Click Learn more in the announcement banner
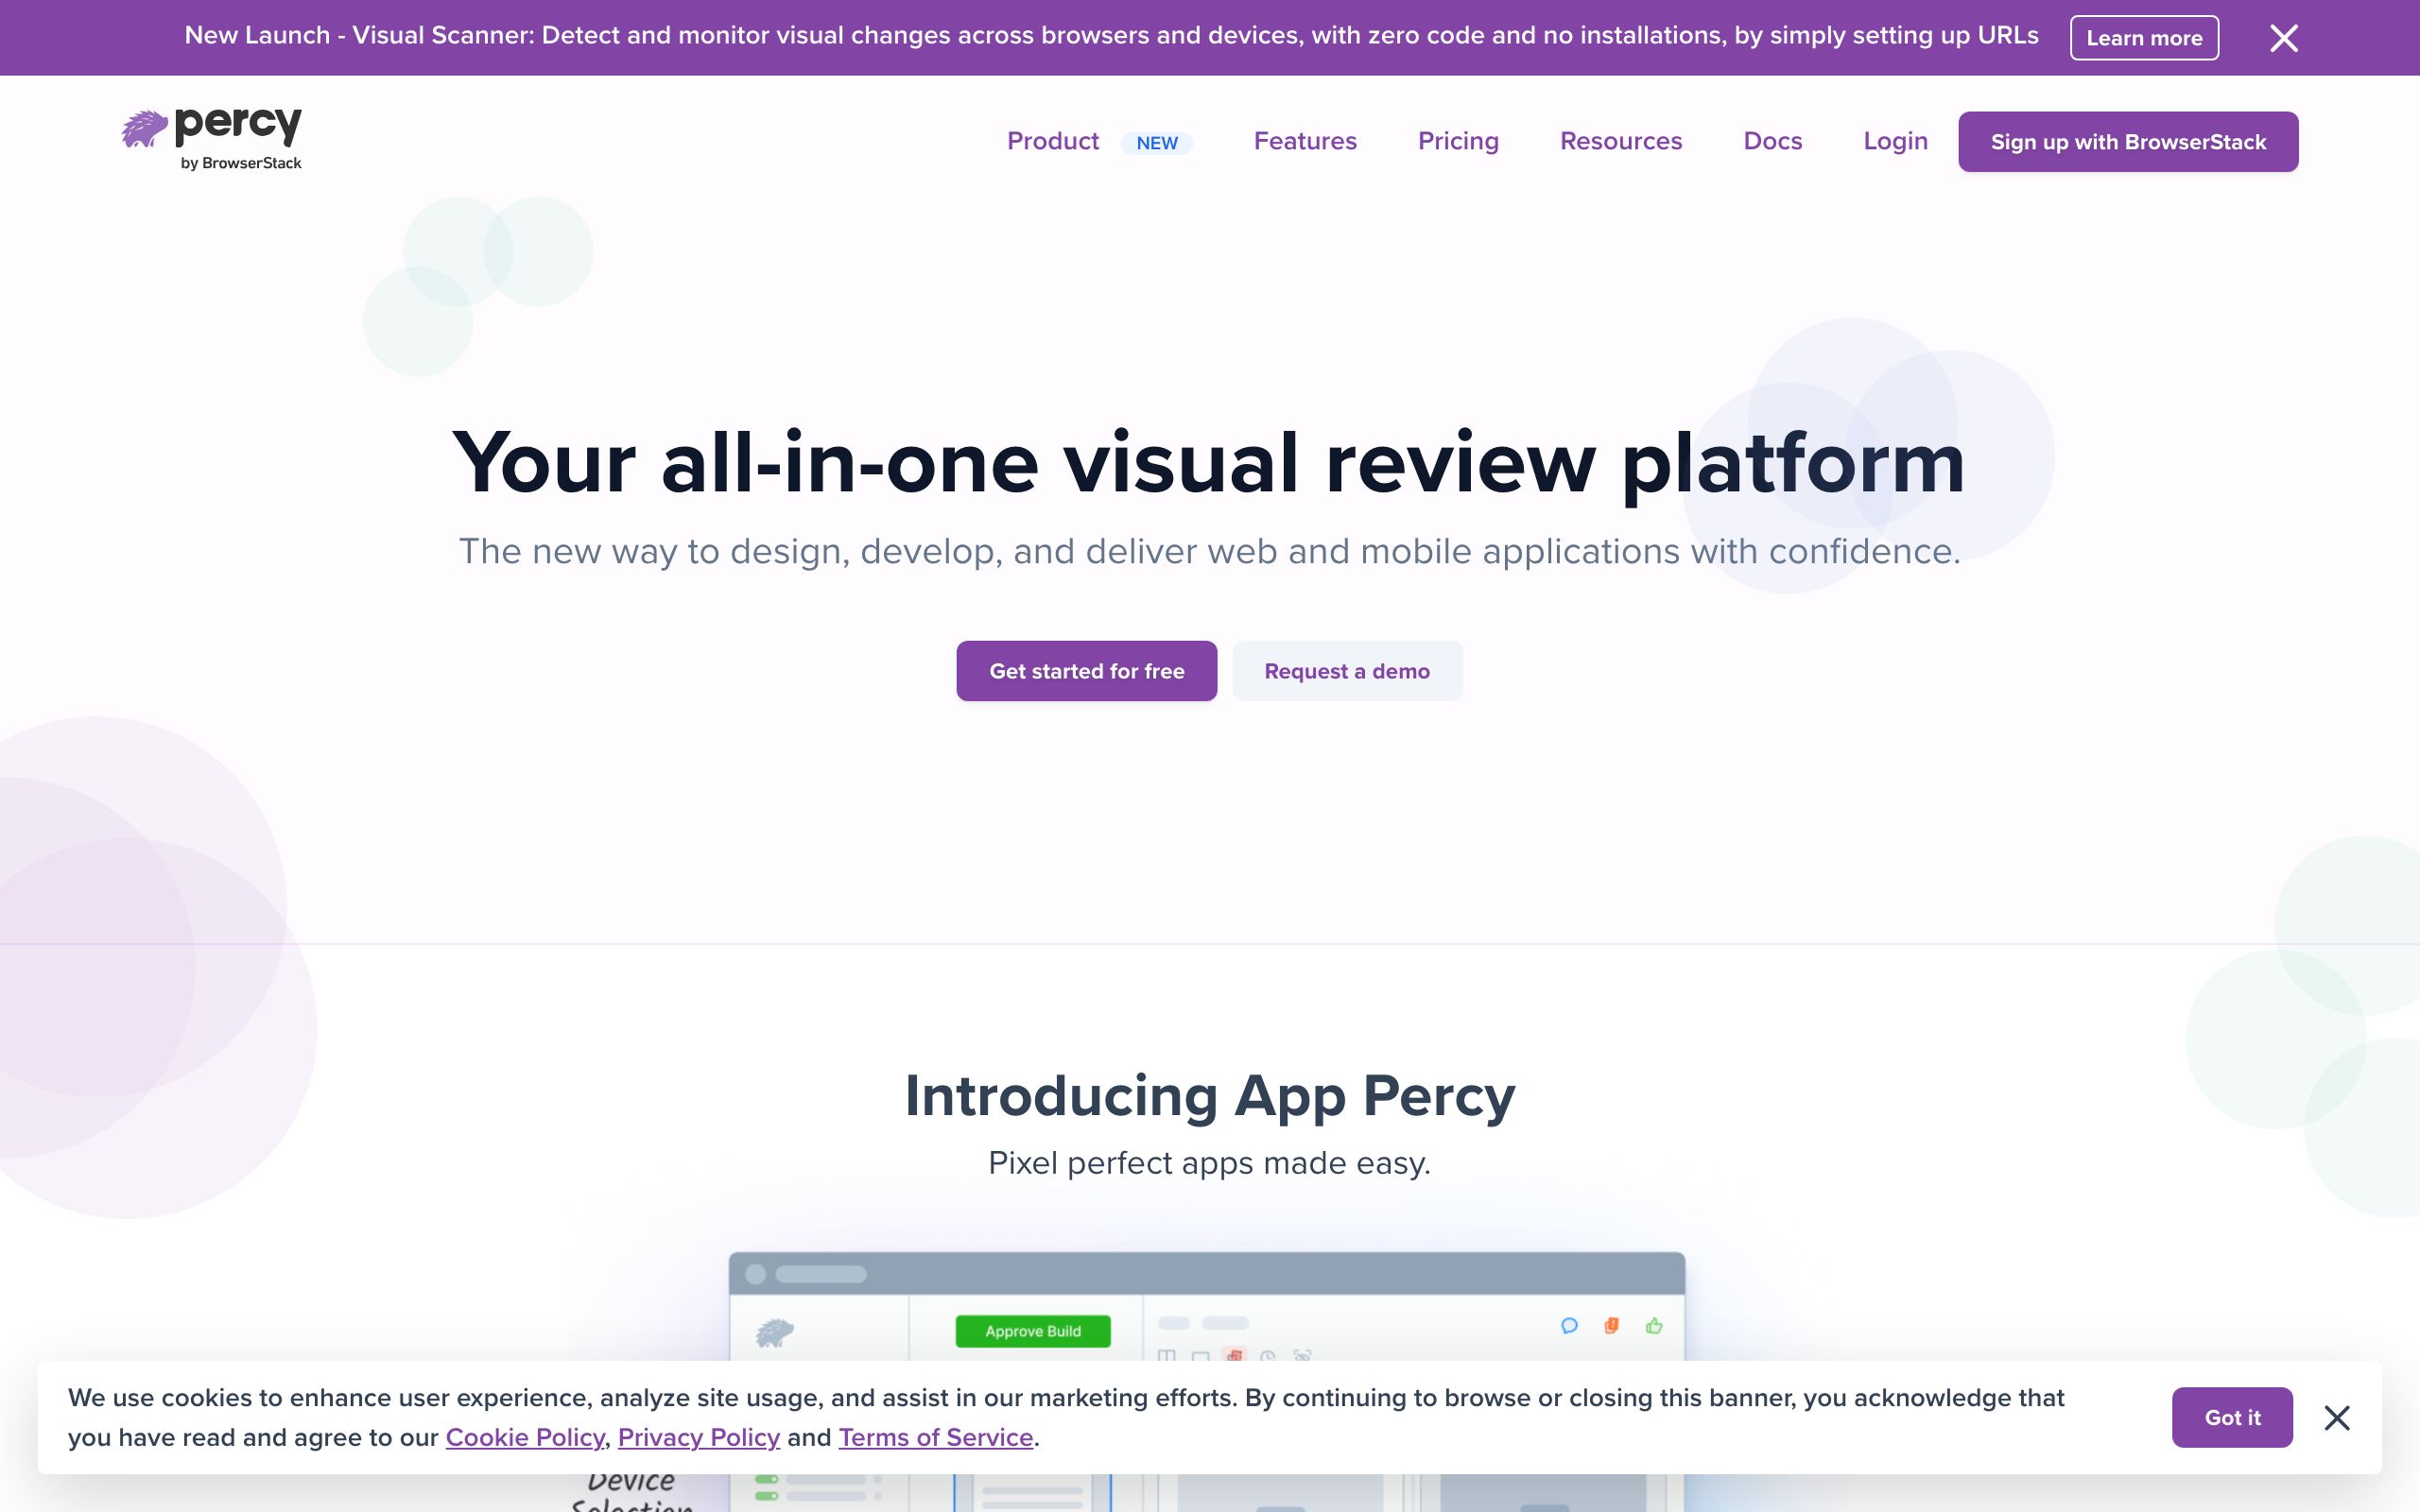This screenshot has height=1512, width=2420. [2144, 38]
